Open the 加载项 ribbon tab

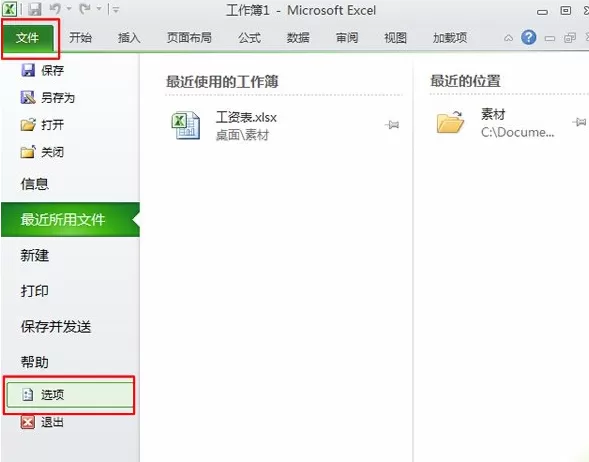[x=450, y=38]
